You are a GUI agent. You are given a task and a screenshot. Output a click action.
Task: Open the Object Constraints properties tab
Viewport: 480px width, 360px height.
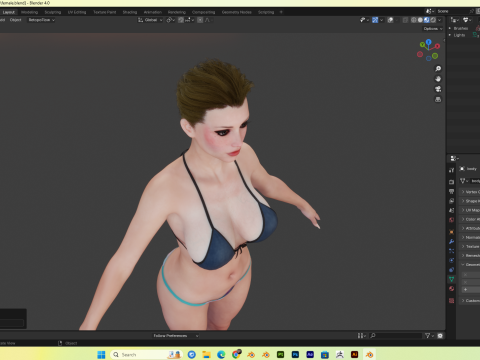point(452,270)
